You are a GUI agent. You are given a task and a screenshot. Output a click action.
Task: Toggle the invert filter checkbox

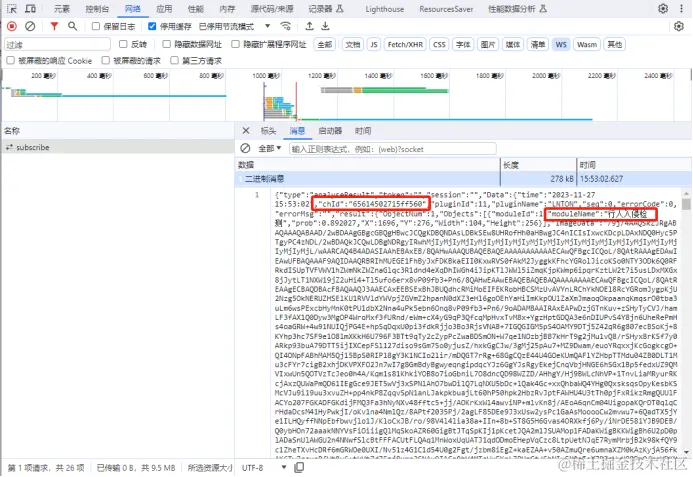point(123,44)
